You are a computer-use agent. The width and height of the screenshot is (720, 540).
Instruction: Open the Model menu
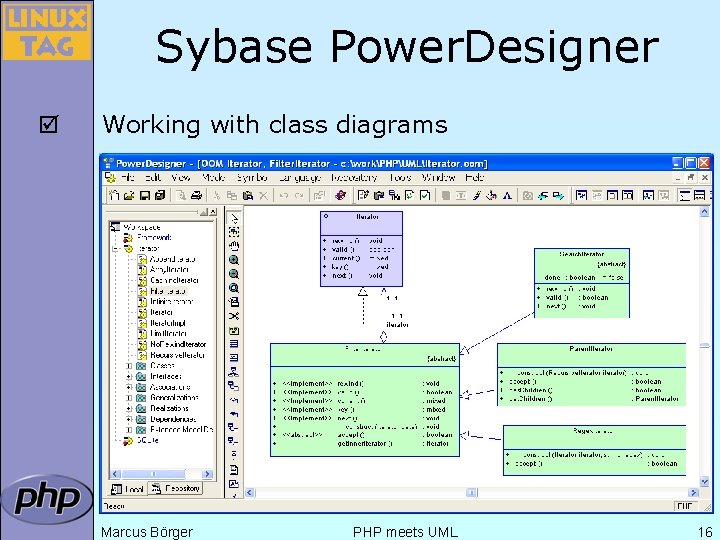[214, 178]
